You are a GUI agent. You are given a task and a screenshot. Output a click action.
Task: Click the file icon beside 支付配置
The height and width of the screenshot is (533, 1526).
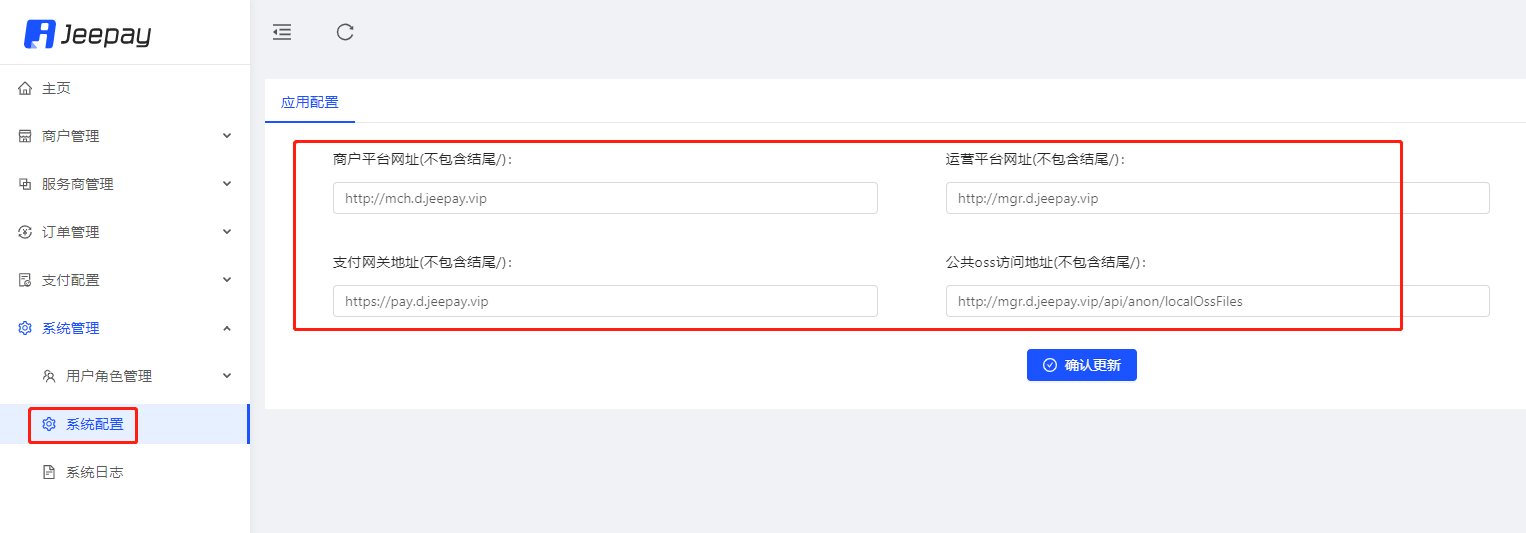pos(26,280)
